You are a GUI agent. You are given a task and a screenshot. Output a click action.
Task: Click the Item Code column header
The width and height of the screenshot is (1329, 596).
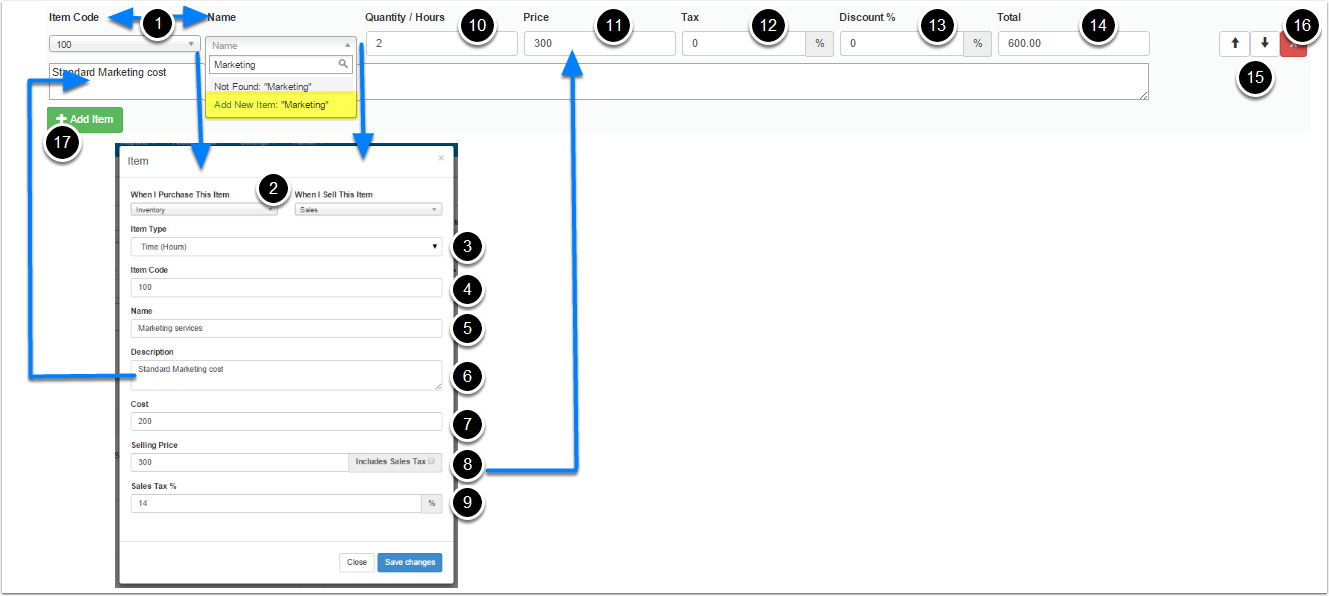point(74,17)
